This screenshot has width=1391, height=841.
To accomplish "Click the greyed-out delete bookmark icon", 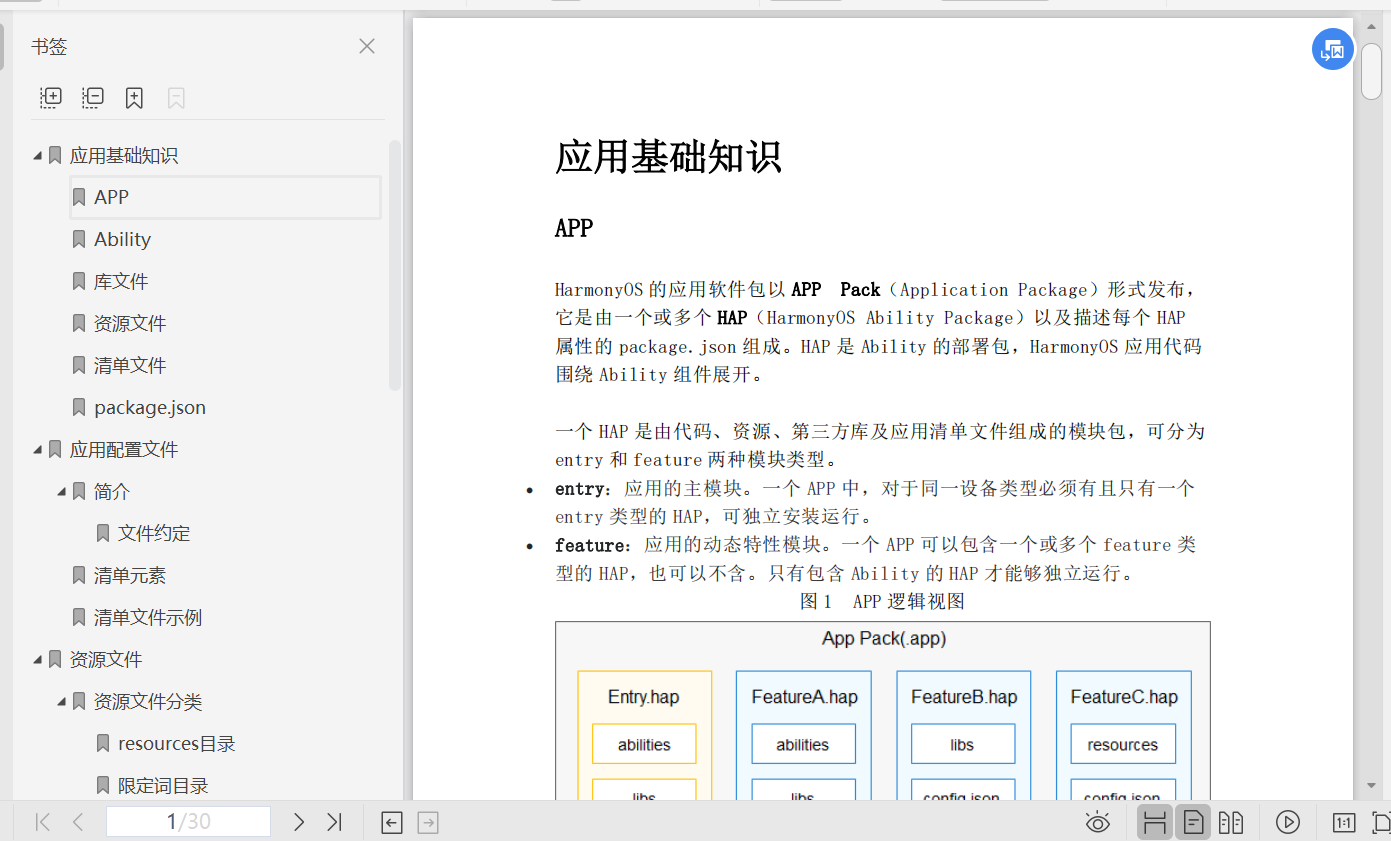I will [176, 98].
